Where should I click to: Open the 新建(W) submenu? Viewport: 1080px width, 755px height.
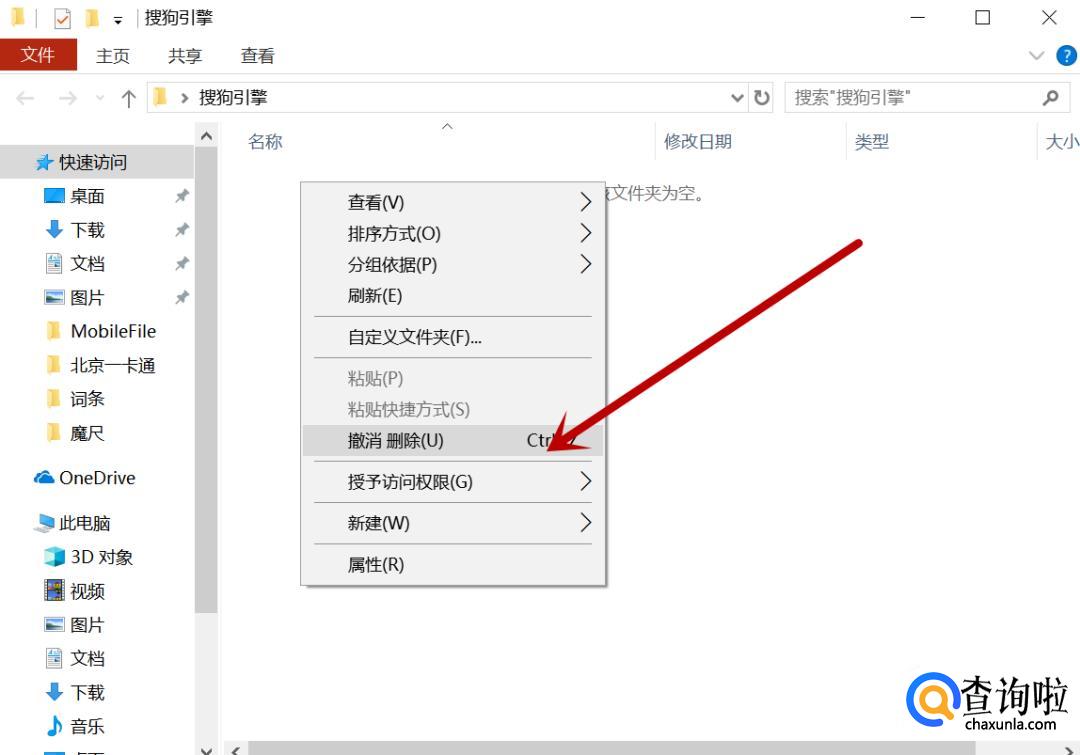tap(453, 524)
